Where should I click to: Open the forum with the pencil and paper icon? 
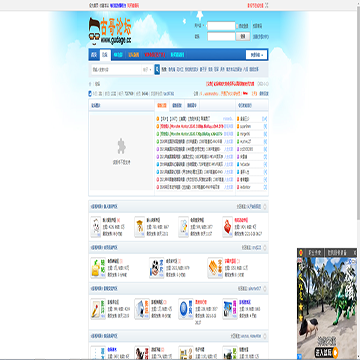[x=98, y=309]
